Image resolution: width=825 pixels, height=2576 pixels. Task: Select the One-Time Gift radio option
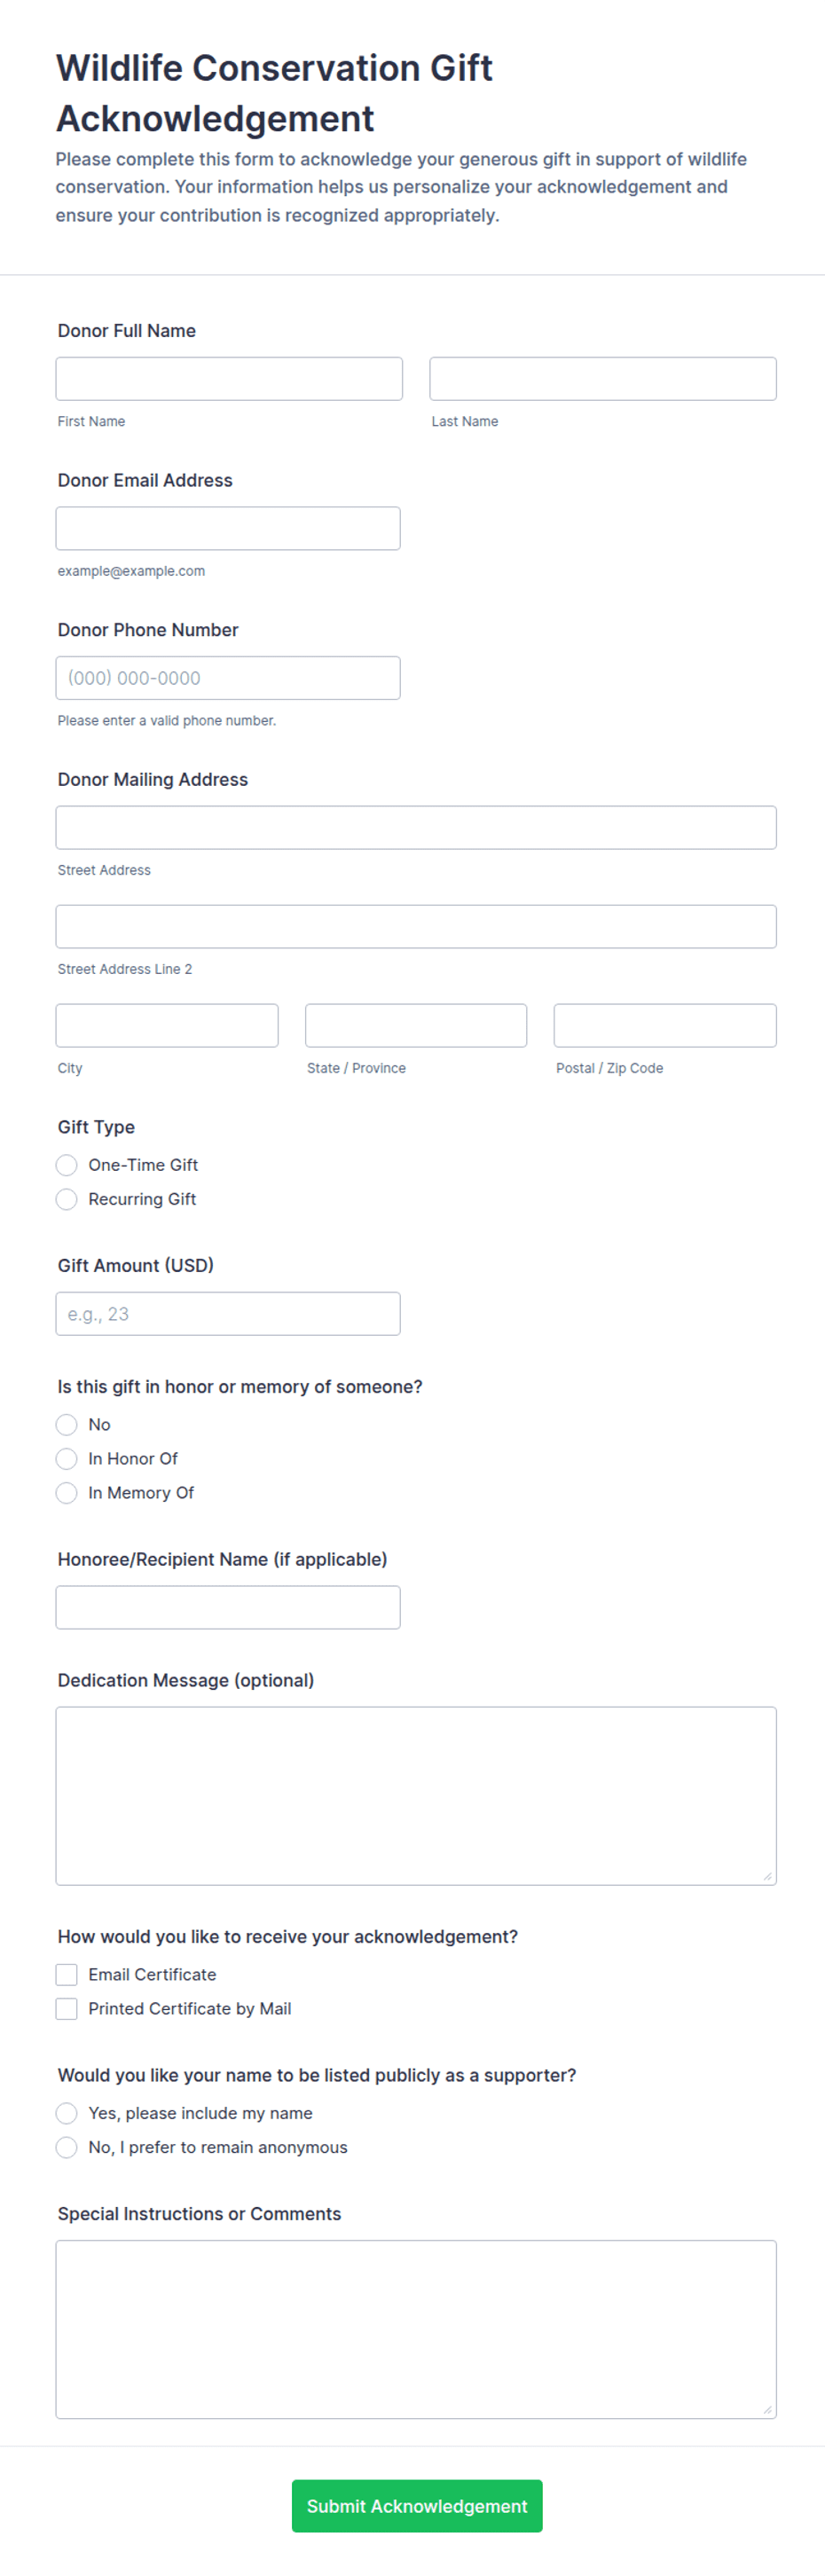(67, 1165)
